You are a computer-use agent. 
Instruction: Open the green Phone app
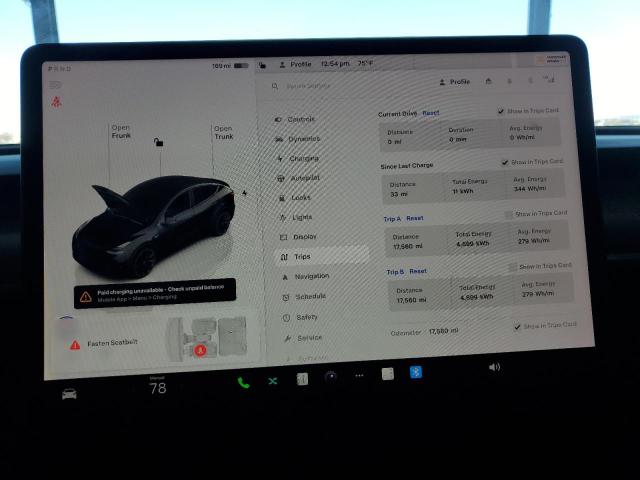pos(243,382)
